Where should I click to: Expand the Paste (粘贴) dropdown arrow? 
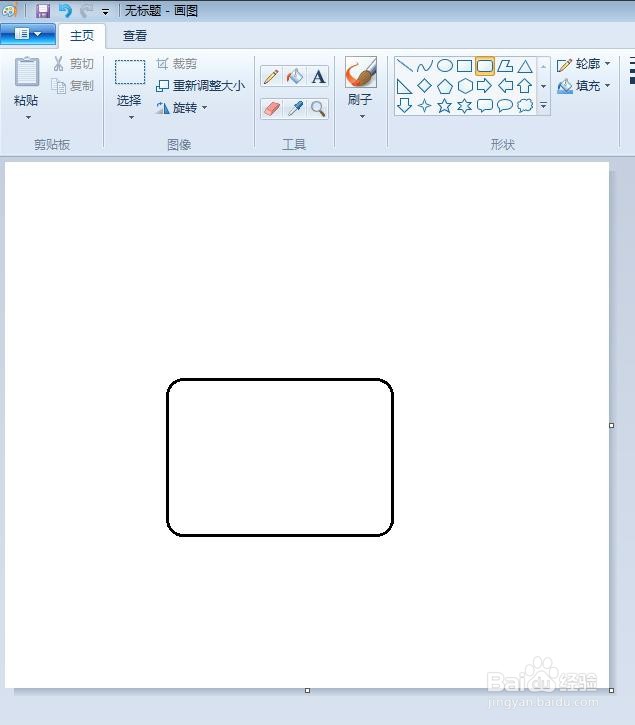tap(28, 117)
